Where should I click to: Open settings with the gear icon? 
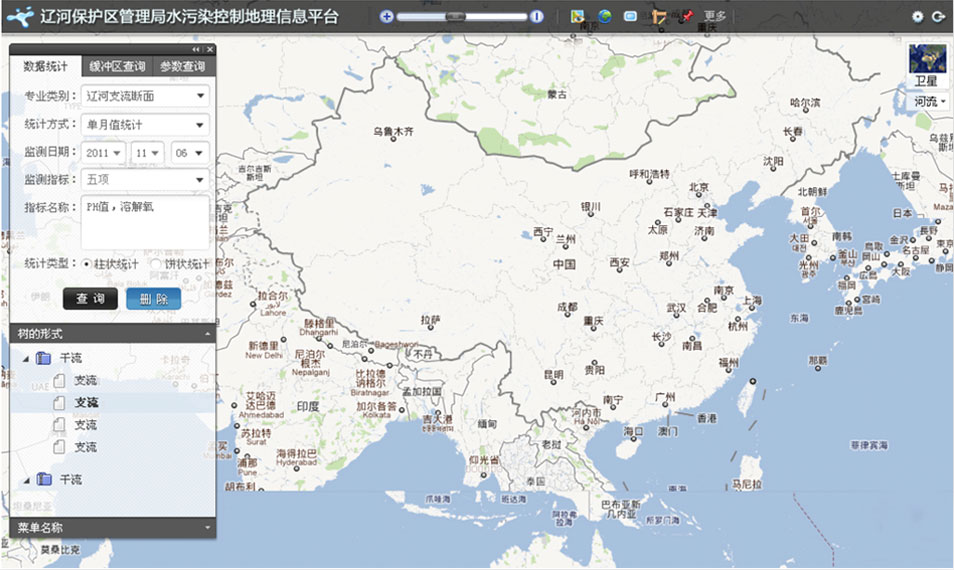[918, 16]
